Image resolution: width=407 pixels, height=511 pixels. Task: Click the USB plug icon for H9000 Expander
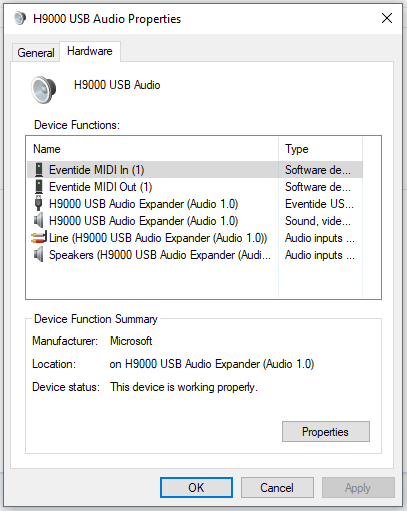tap(39, 203)
